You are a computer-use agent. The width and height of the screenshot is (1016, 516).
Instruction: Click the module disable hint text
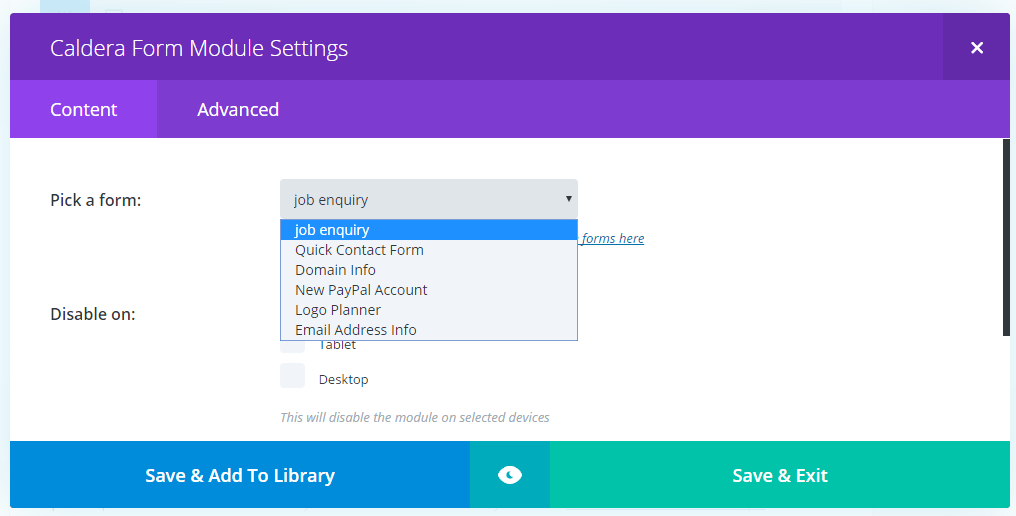[x=415, y=417]
